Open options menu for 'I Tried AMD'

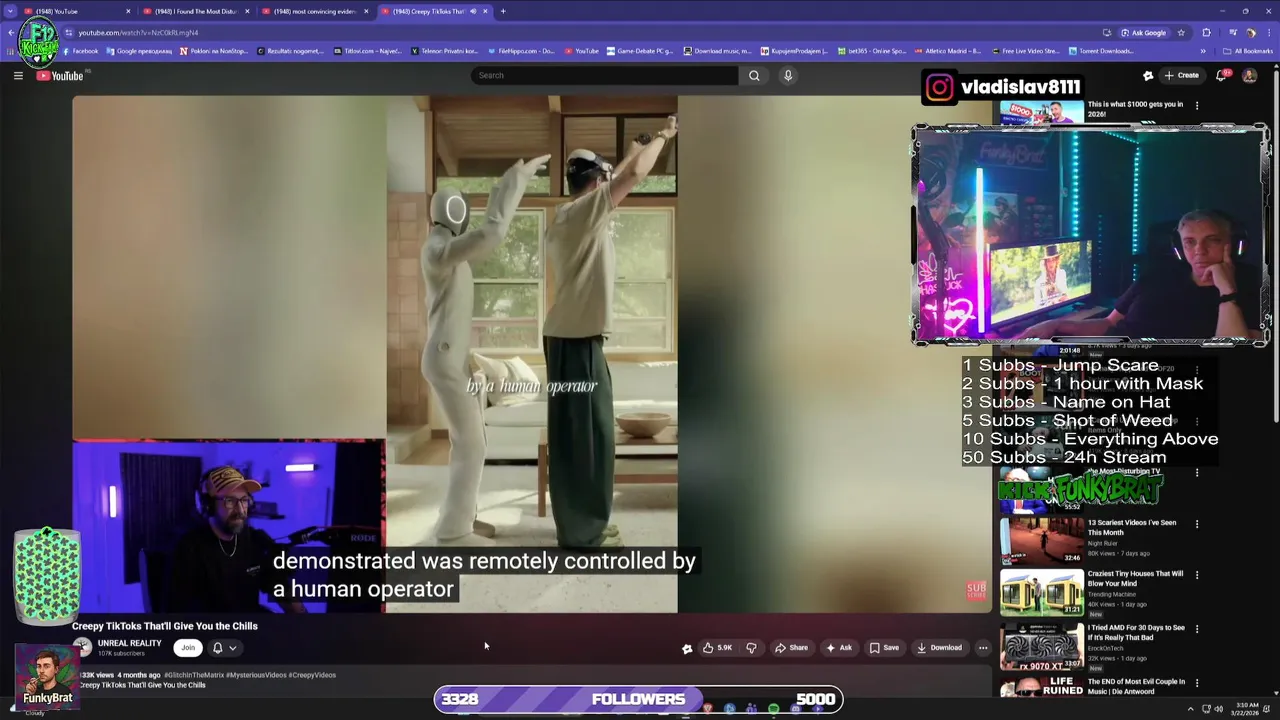pyautogui.click(x=1197, y=629)
